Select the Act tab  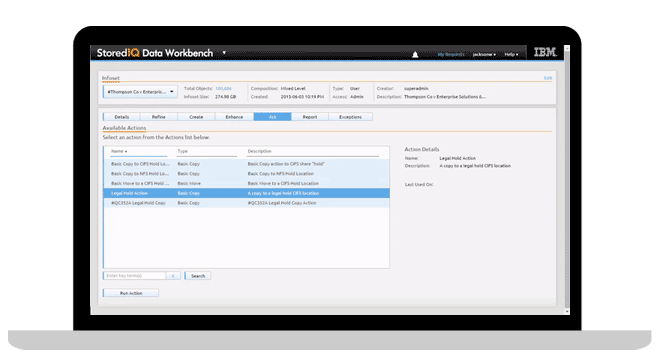272,117
